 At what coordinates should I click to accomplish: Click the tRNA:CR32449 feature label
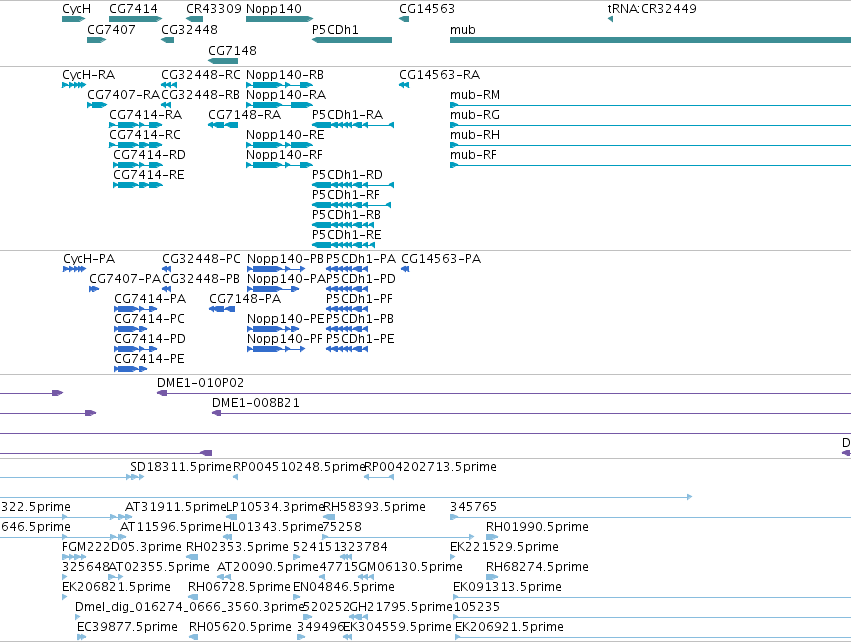[x=652, y=9]
